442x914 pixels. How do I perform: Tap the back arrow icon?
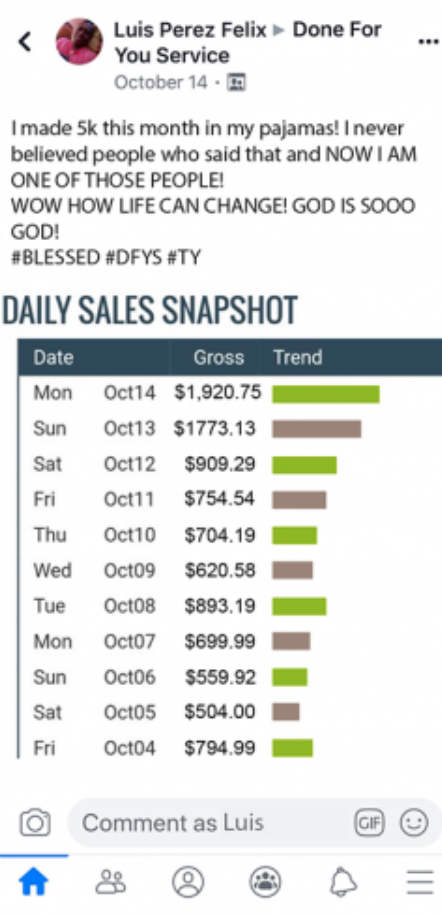(24, 41)
